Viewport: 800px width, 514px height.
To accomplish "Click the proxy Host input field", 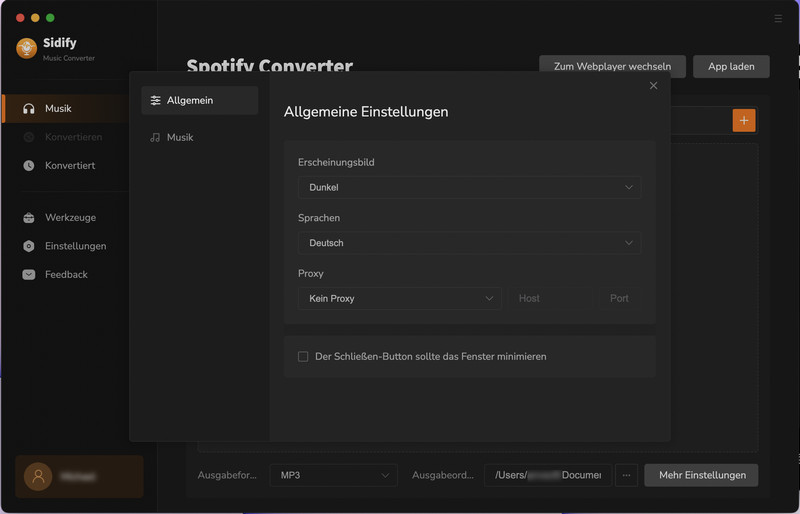I will point(550,299).
